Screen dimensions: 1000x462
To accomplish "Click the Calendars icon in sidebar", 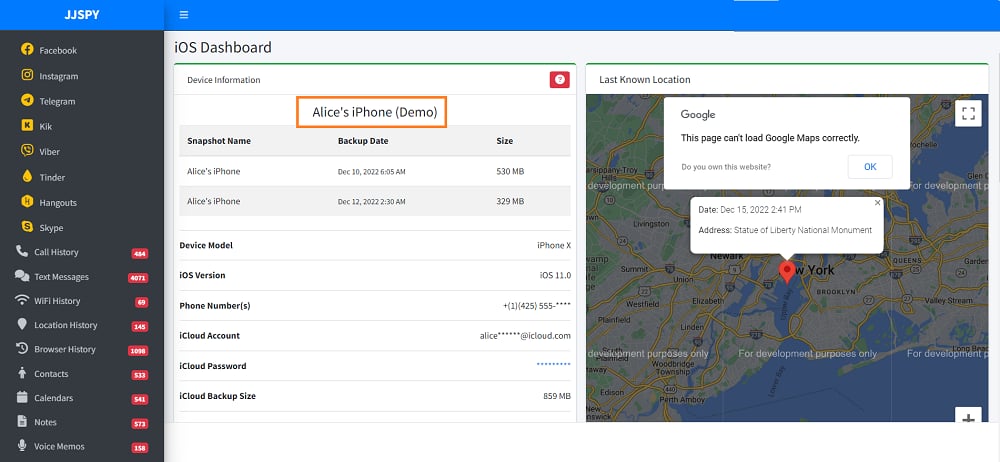I will coord(22,397).
